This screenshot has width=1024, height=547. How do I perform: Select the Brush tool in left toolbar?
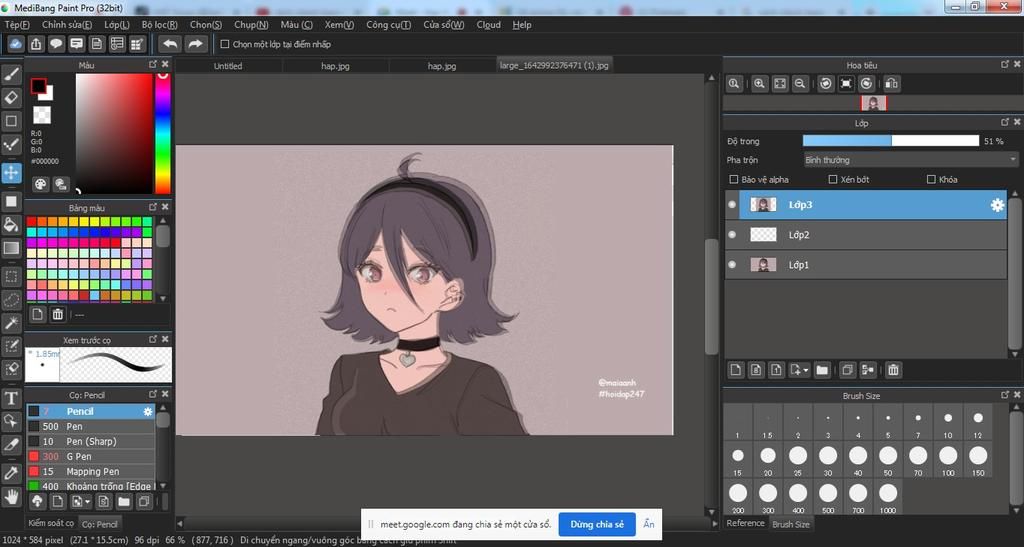12,74
